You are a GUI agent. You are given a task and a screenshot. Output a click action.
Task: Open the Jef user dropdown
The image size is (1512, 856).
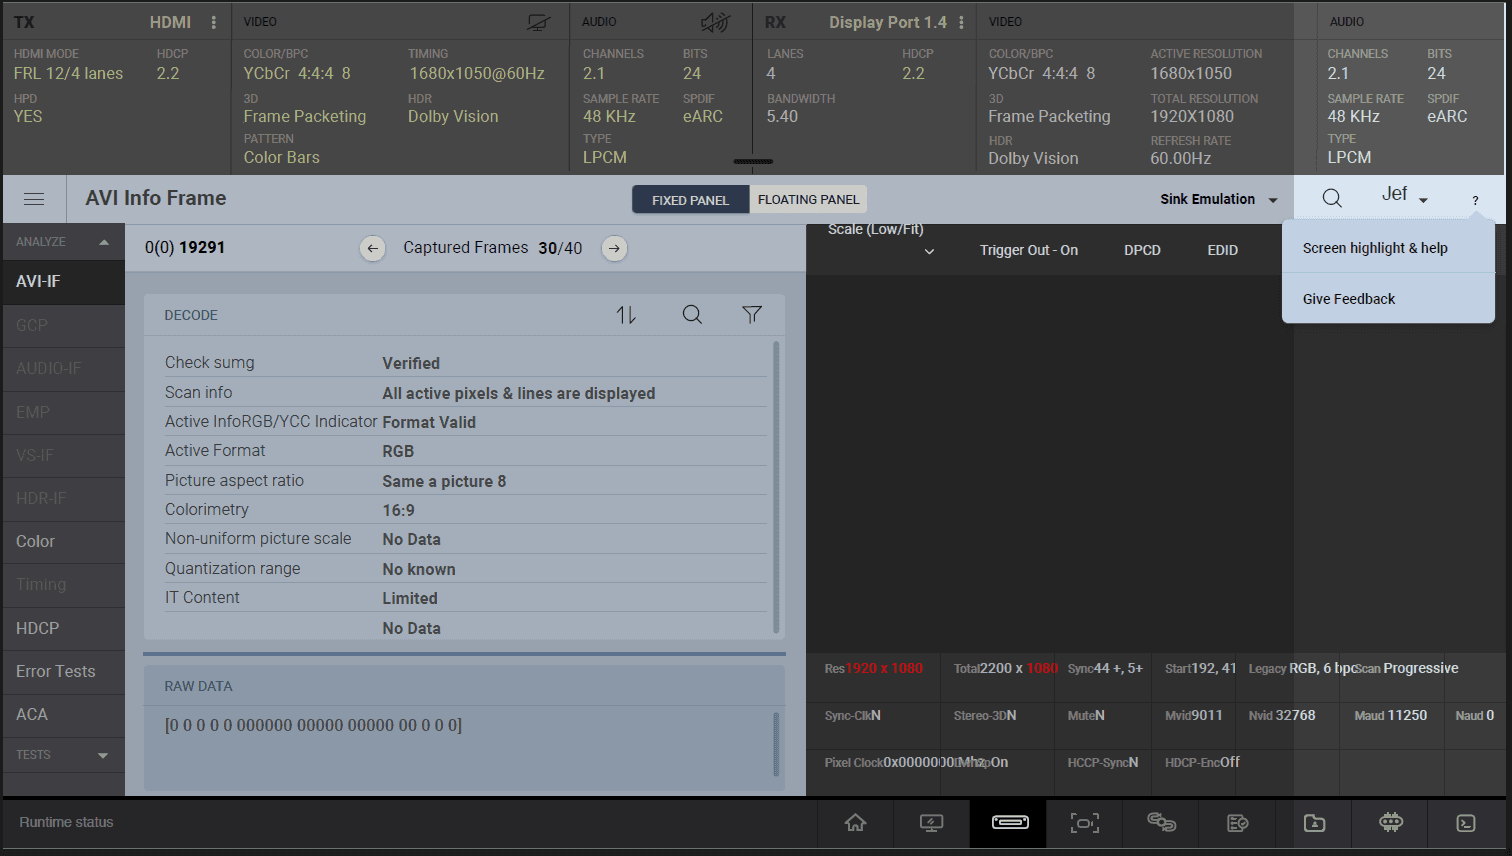point(1405,195)
